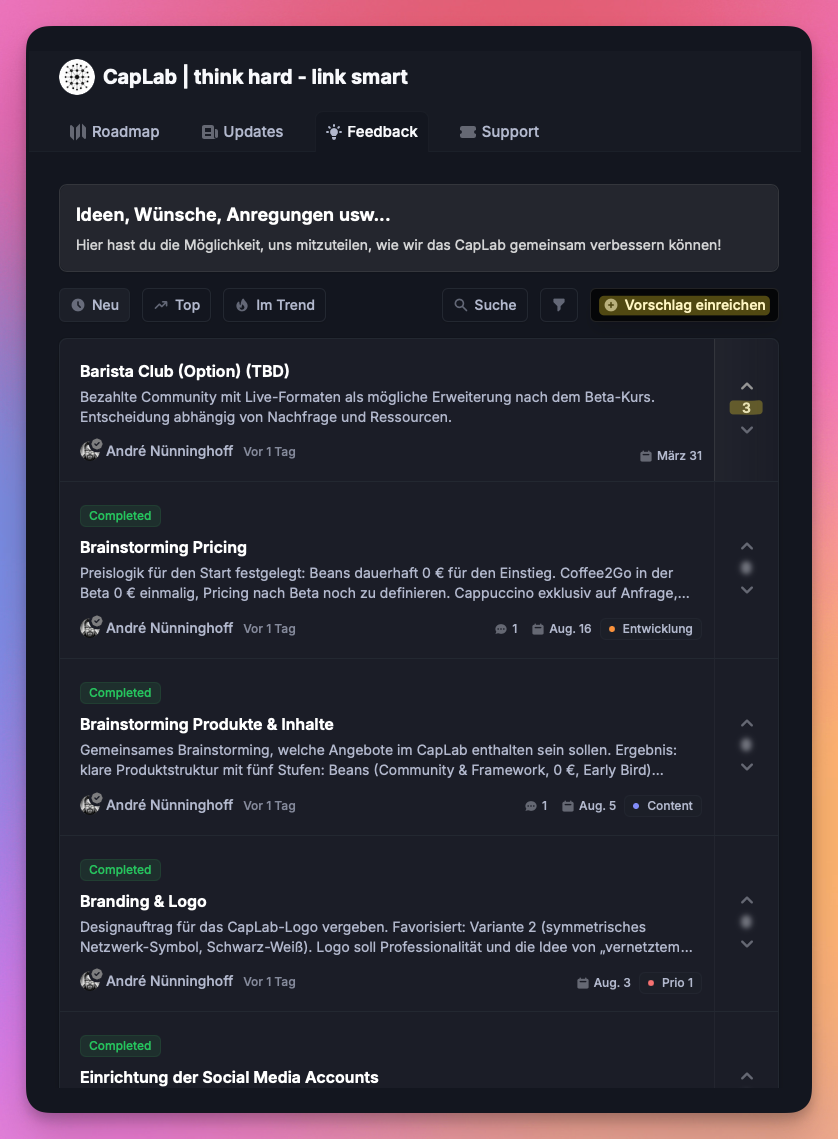Open the filter funnel icon

click(559, 305)
